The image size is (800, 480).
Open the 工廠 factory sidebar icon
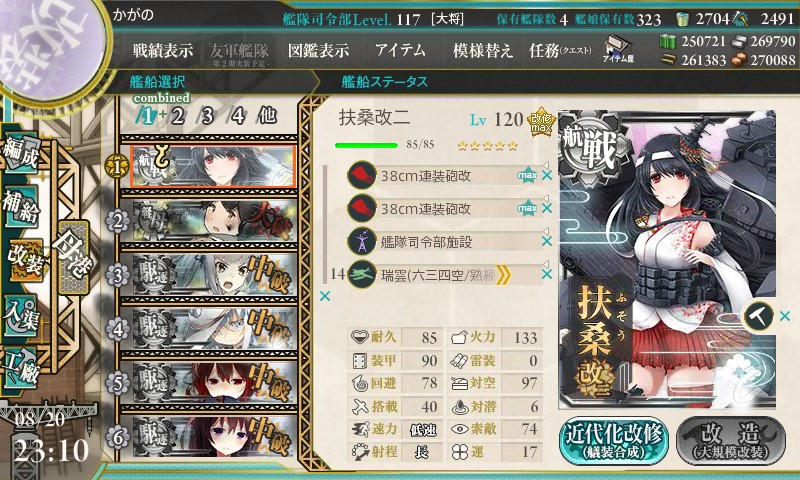pos(21,368)
